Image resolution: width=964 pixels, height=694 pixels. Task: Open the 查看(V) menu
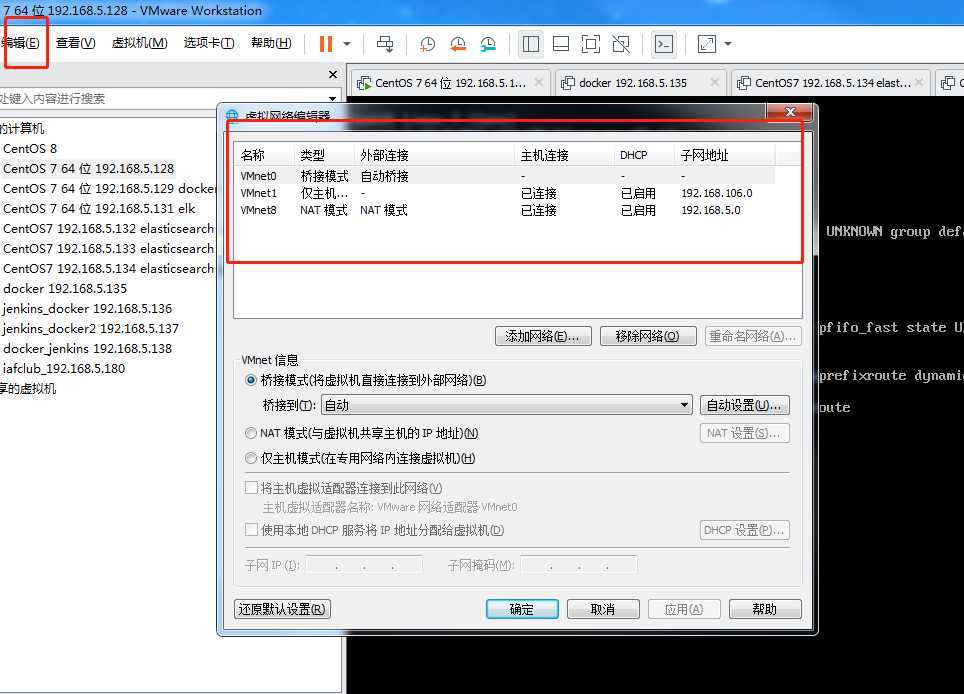click(76, 42)
